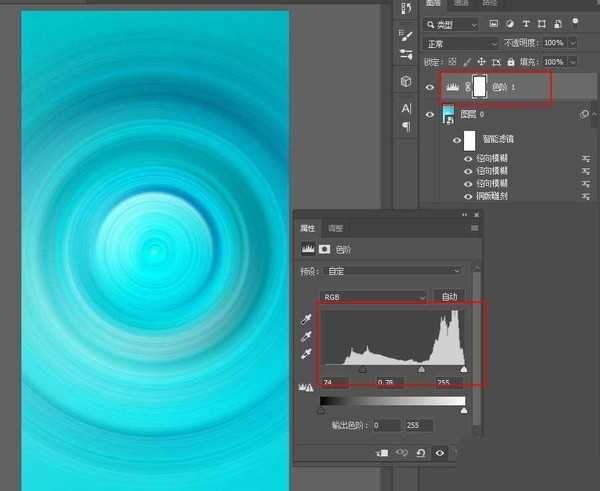Select the white point eyedropper in Levels
This screenshot has width=600, height=491.
[x=307, y=353]
